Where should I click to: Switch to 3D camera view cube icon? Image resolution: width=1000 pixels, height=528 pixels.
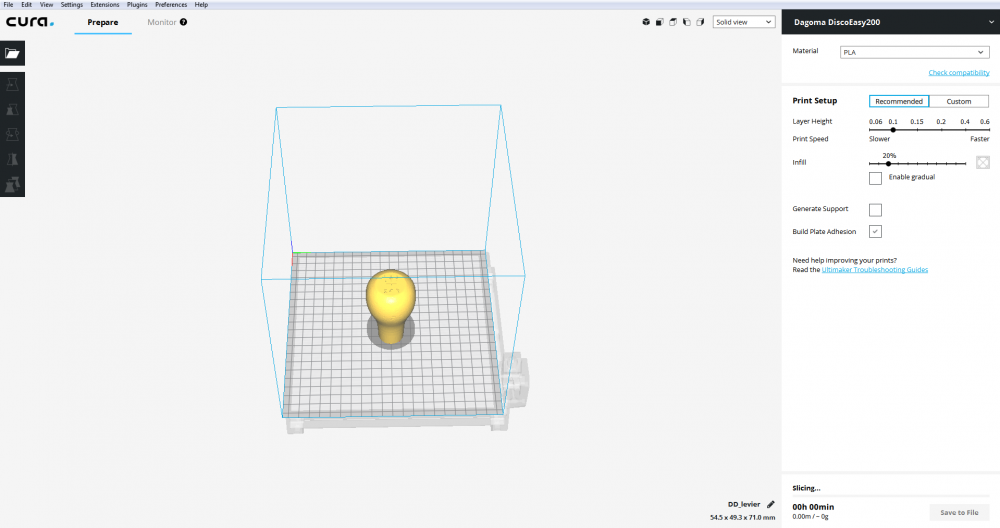point(646,22)
